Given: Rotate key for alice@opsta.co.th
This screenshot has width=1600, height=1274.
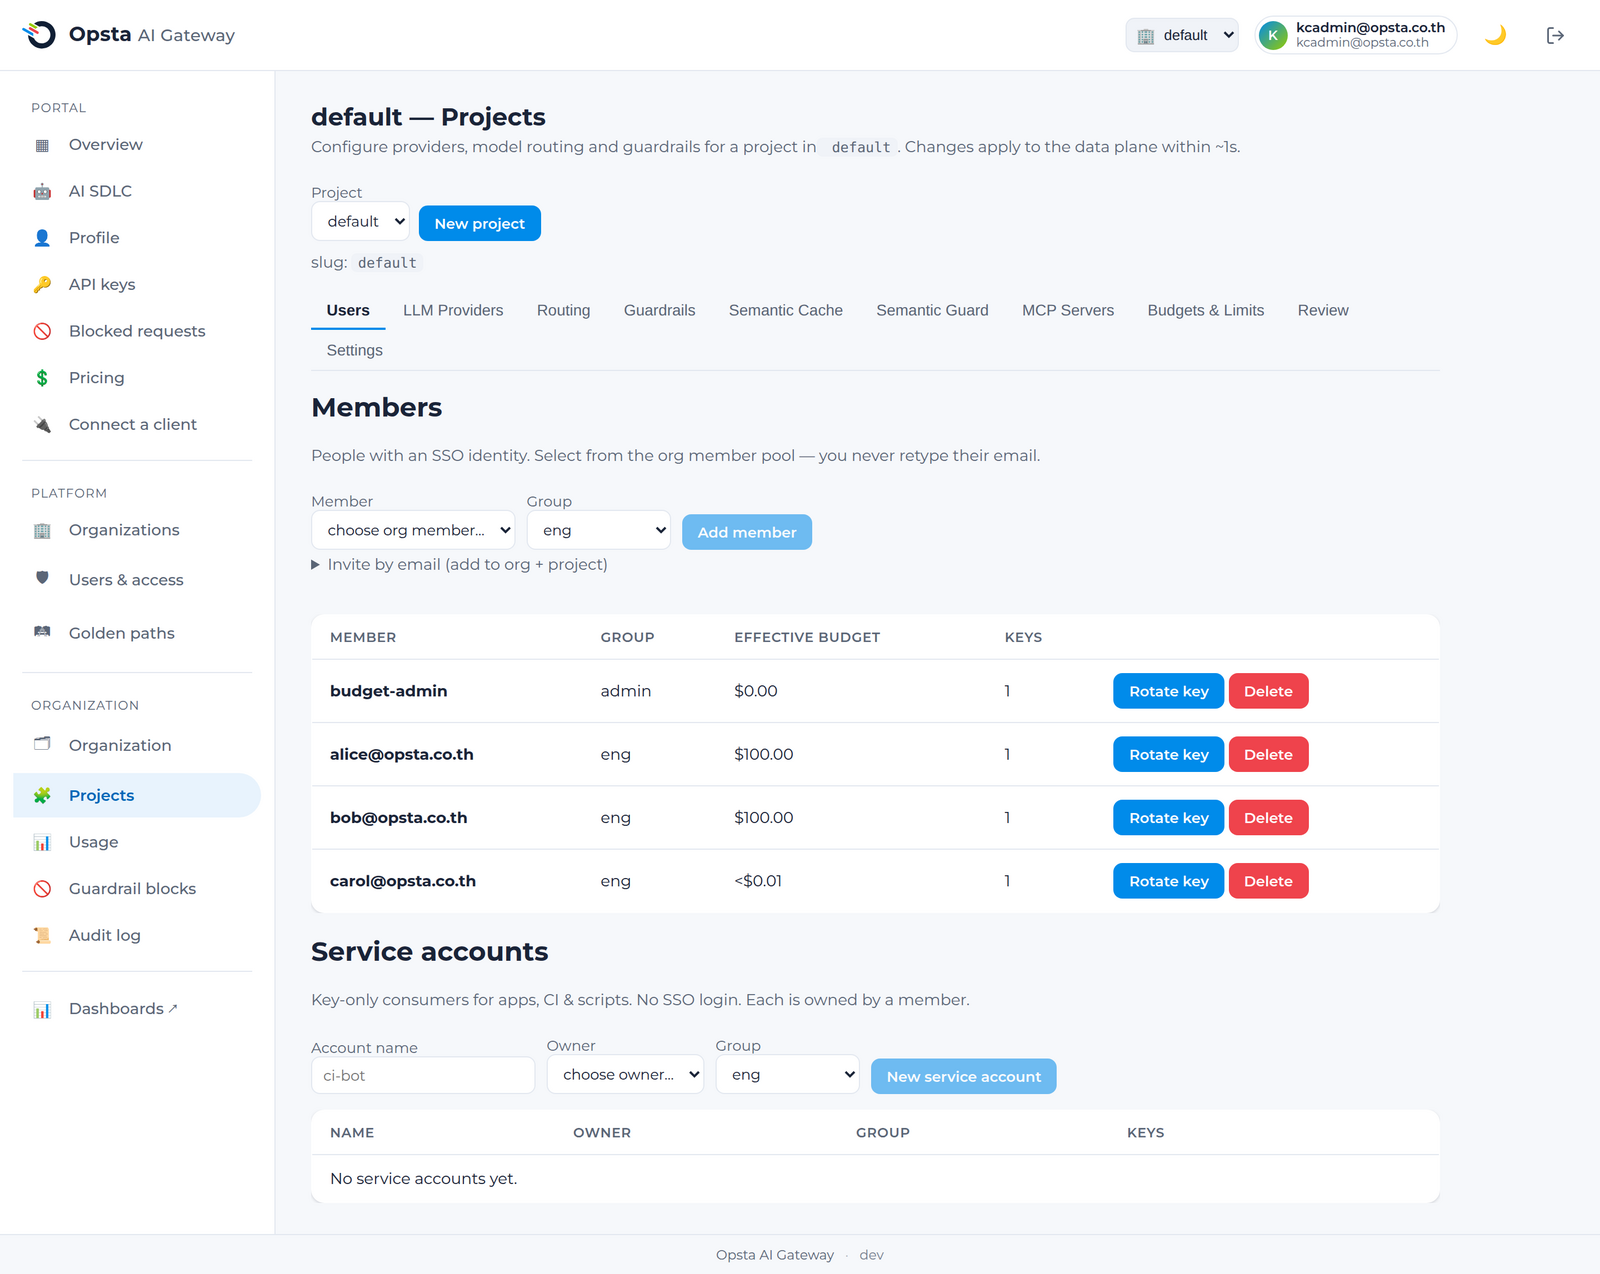Looking at the screenshot, I should coord(1169,754).
